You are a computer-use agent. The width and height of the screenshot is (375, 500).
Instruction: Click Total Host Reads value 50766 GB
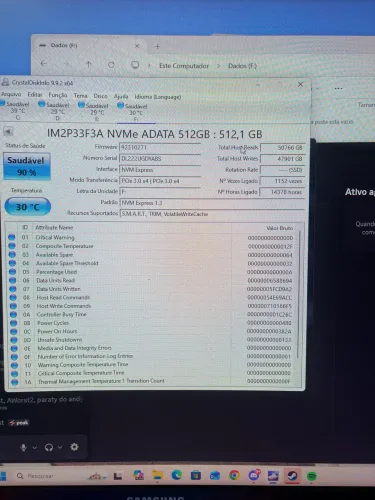282,148
